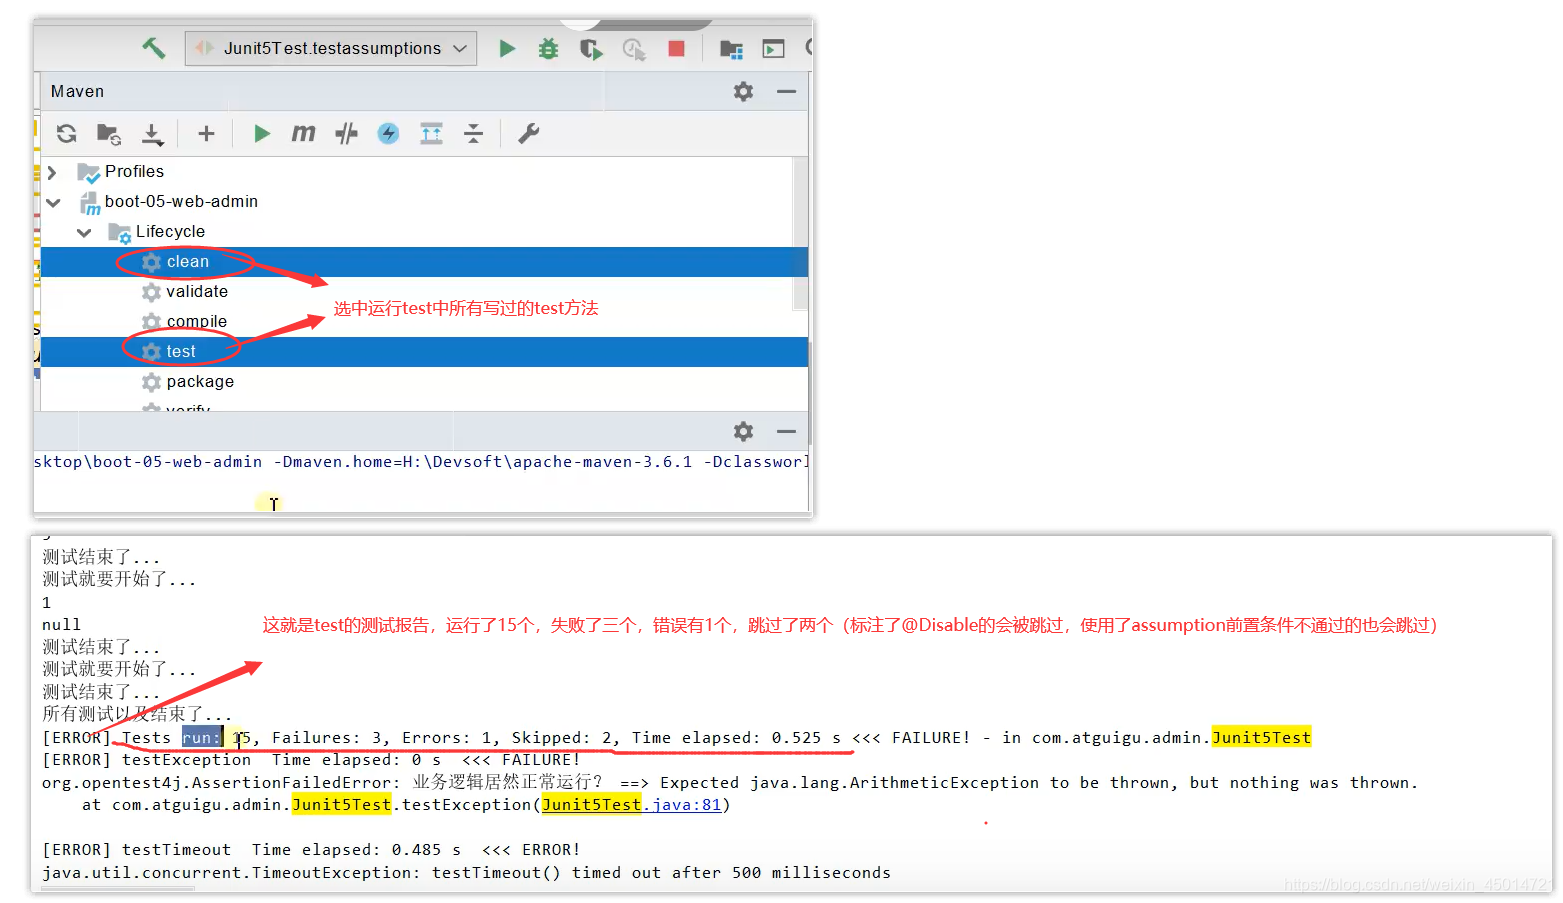Click the '所有测试以及结束了...' console line
Image resolution: width=1563 pixels, height=903 pixels.
[137, 714]
